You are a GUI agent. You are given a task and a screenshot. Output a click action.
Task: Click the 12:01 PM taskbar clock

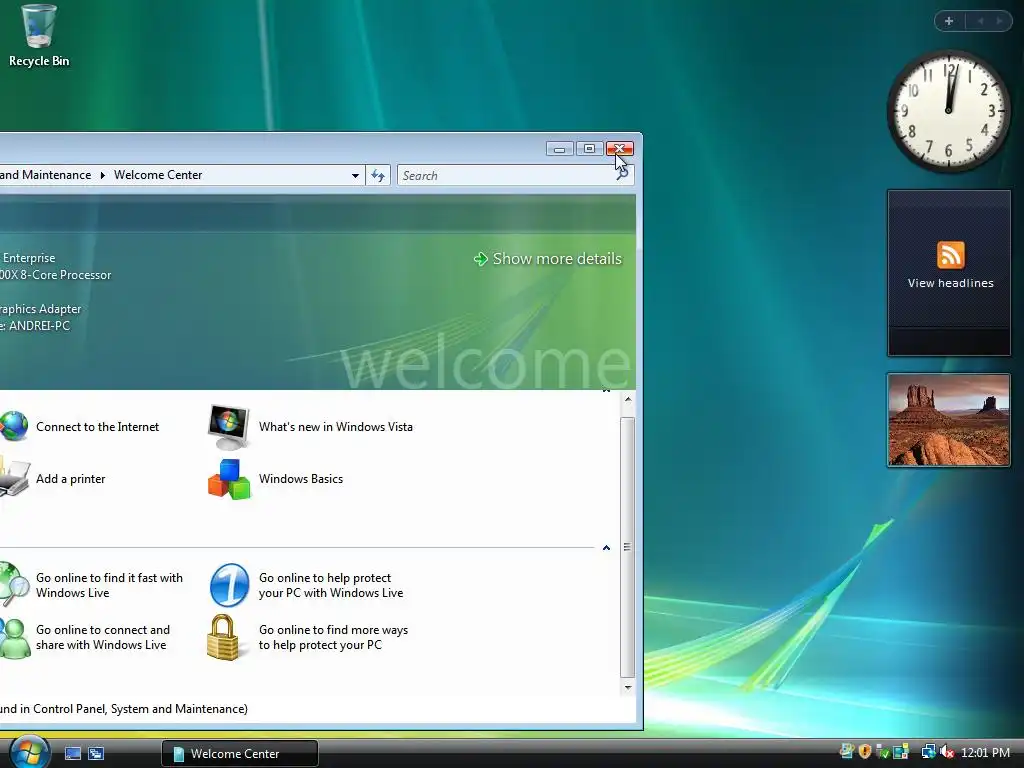985,752
